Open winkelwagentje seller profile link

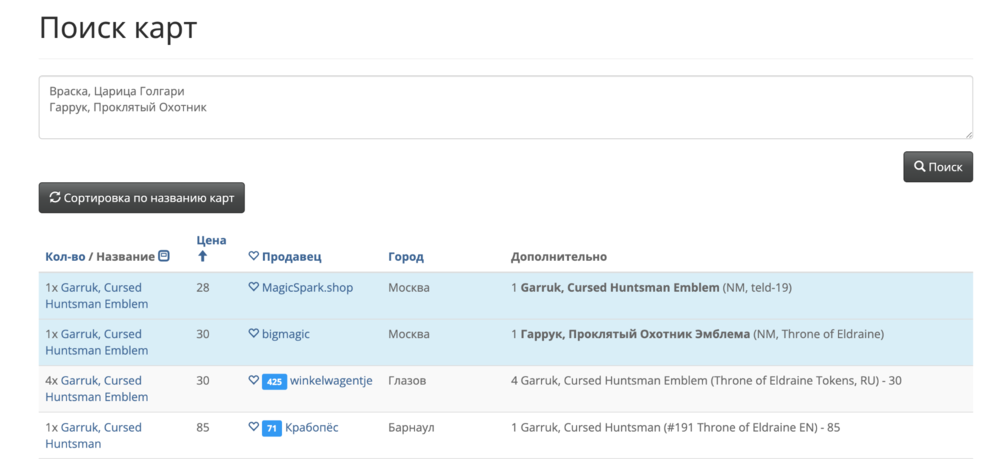pyautogui.click(x=331, y=380)
